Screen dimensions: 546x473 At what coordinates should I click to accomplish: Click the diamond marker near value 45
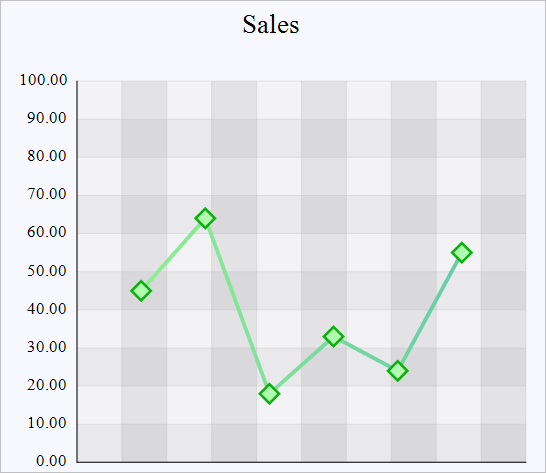141,290
